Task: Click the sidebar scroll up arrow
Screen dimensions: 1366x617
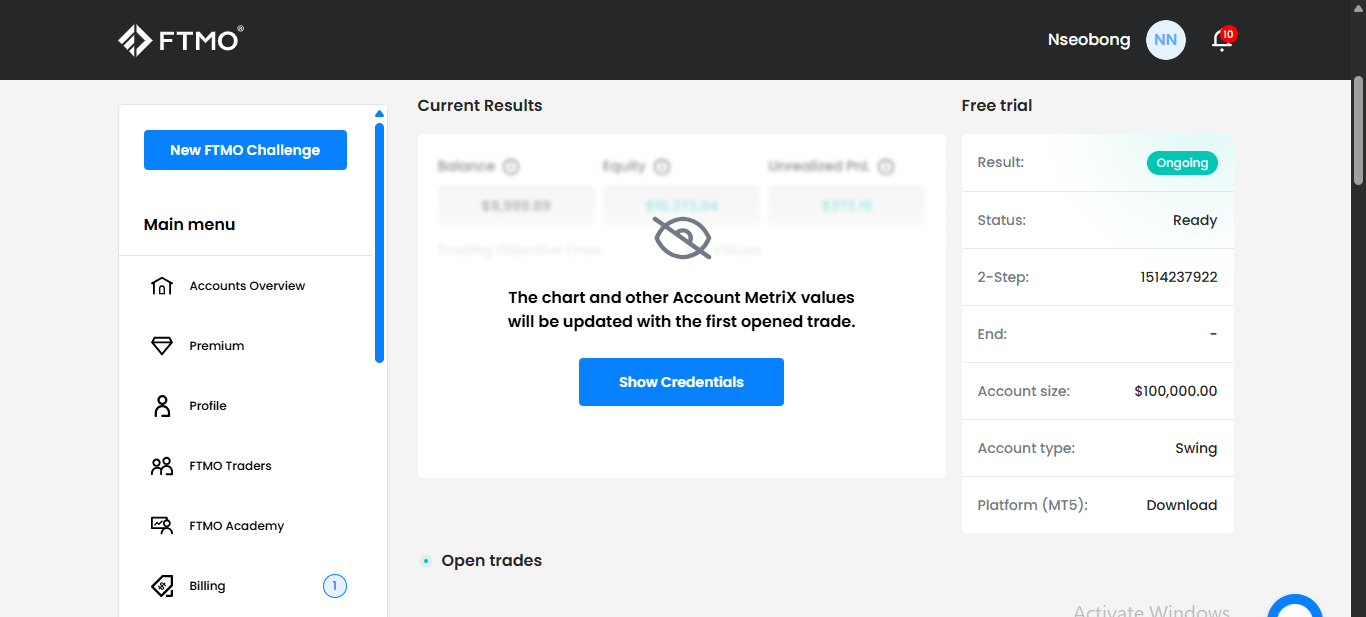Action: pos(379,113)
